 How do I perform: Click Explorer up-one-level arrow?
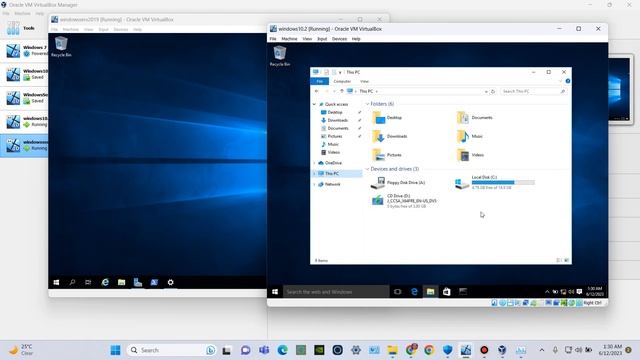[x=342, y=91]
